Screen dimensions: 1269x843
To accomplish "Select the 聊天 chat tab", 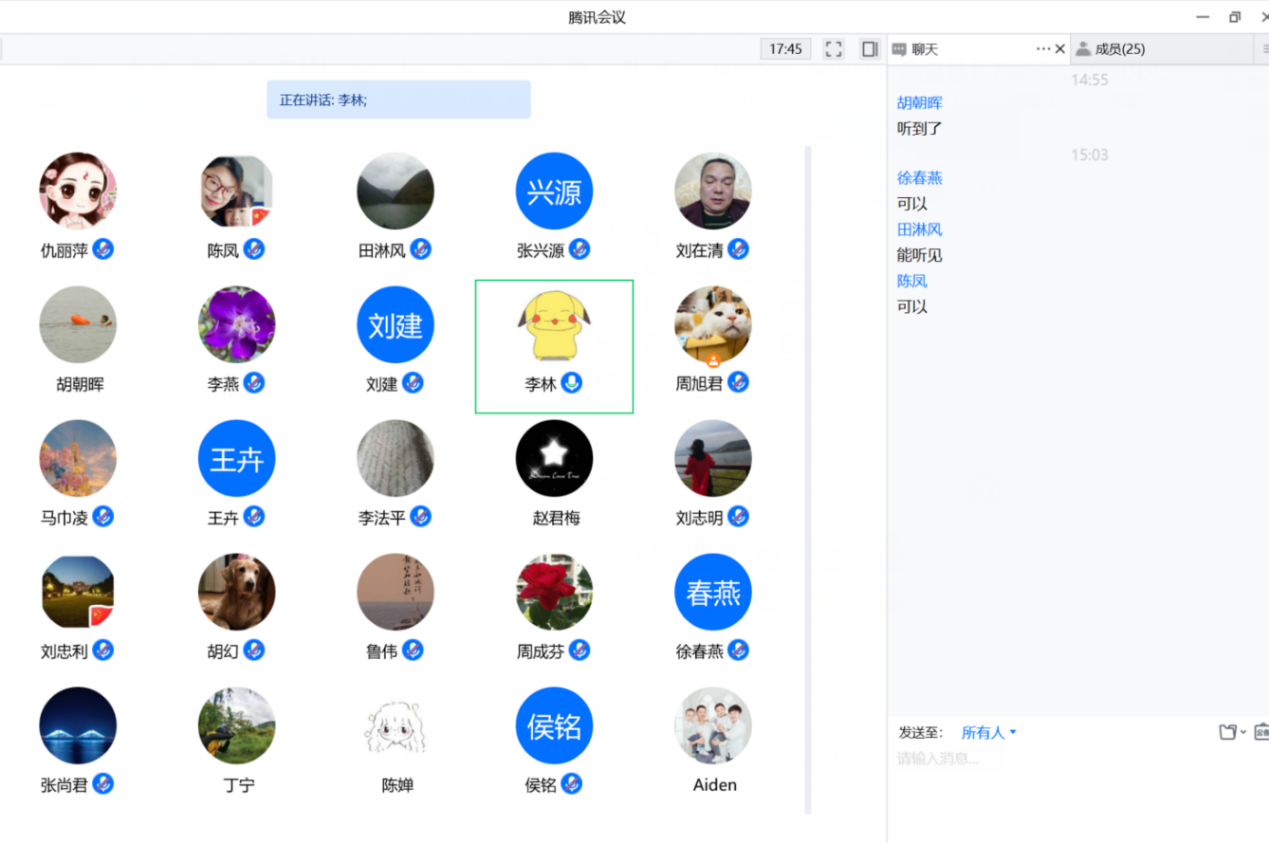I will point(925,49).
